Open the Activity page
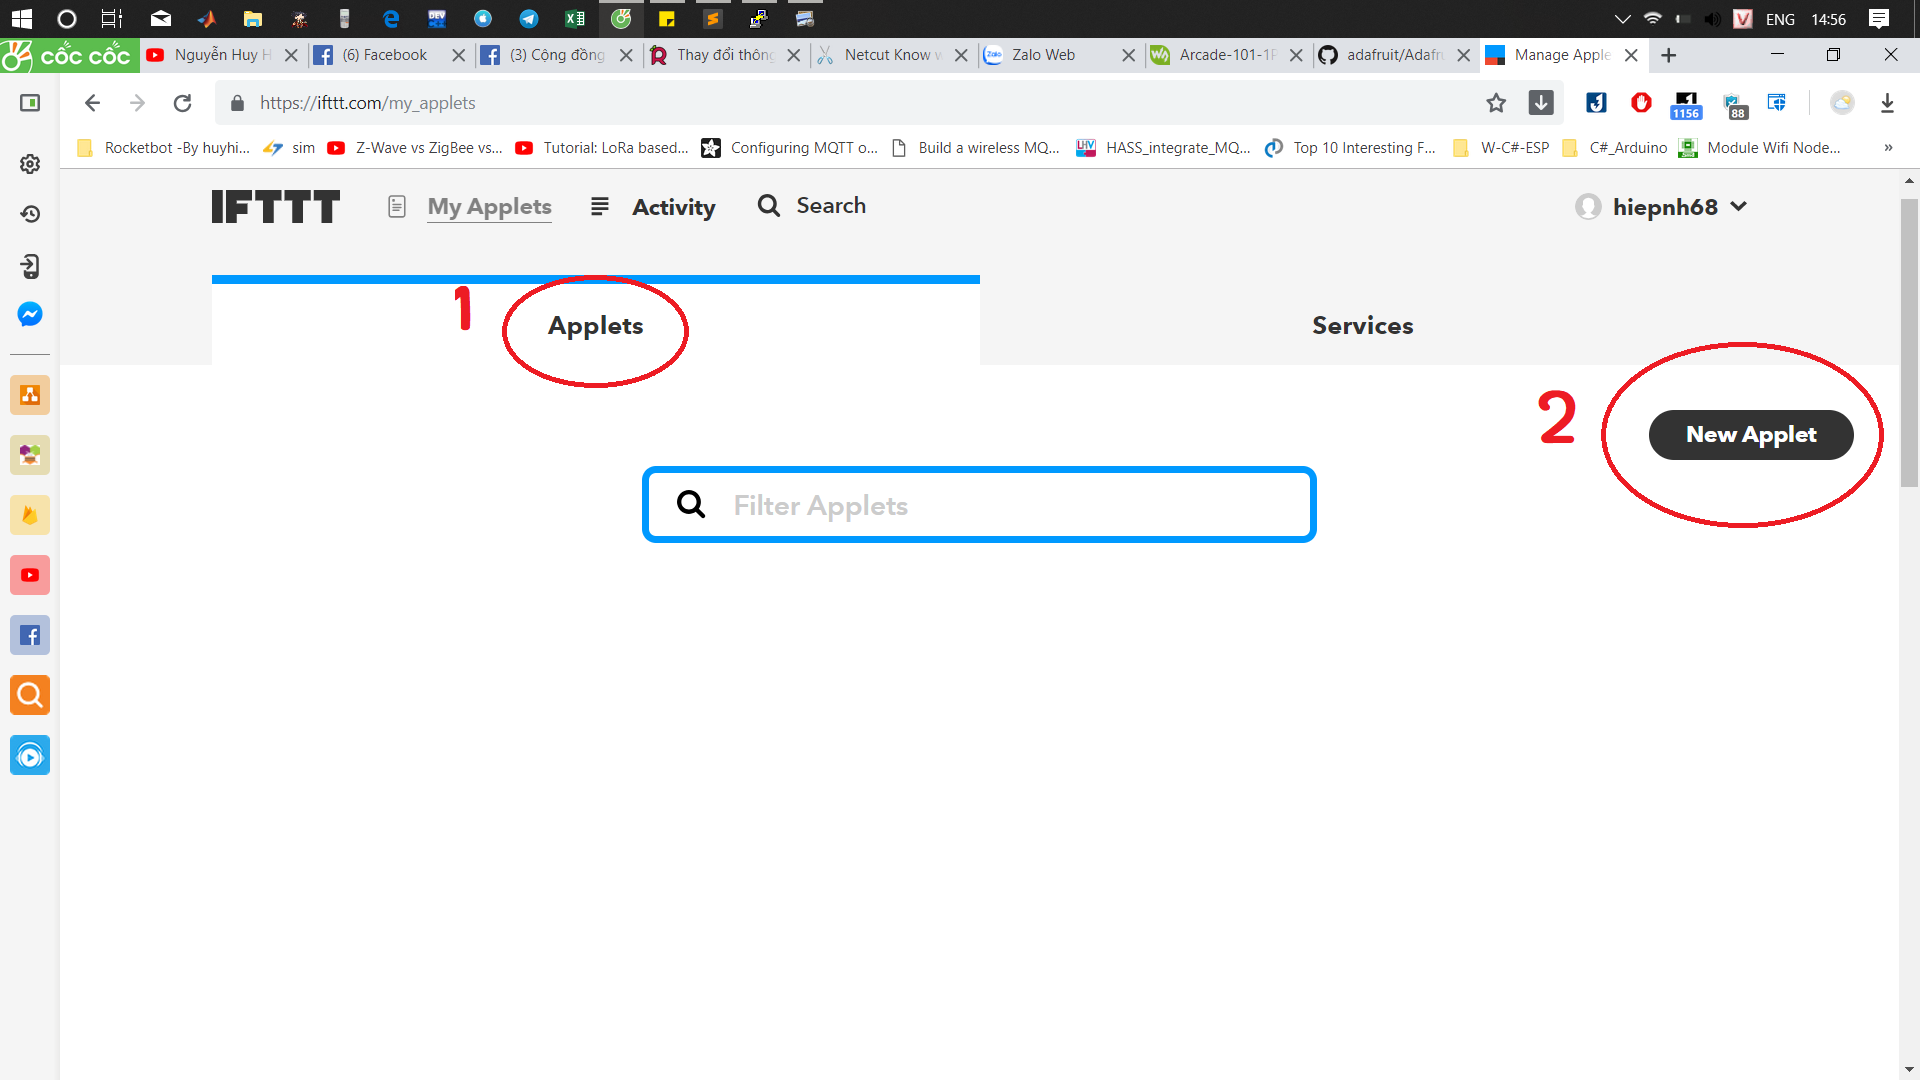 [673, 207]
